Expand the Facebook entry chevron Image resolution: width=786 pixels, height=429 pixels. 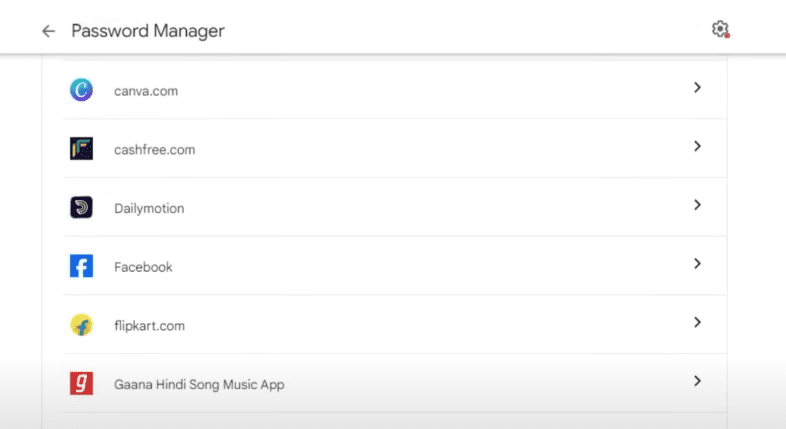pyautogui.click(x=697, y=264)
